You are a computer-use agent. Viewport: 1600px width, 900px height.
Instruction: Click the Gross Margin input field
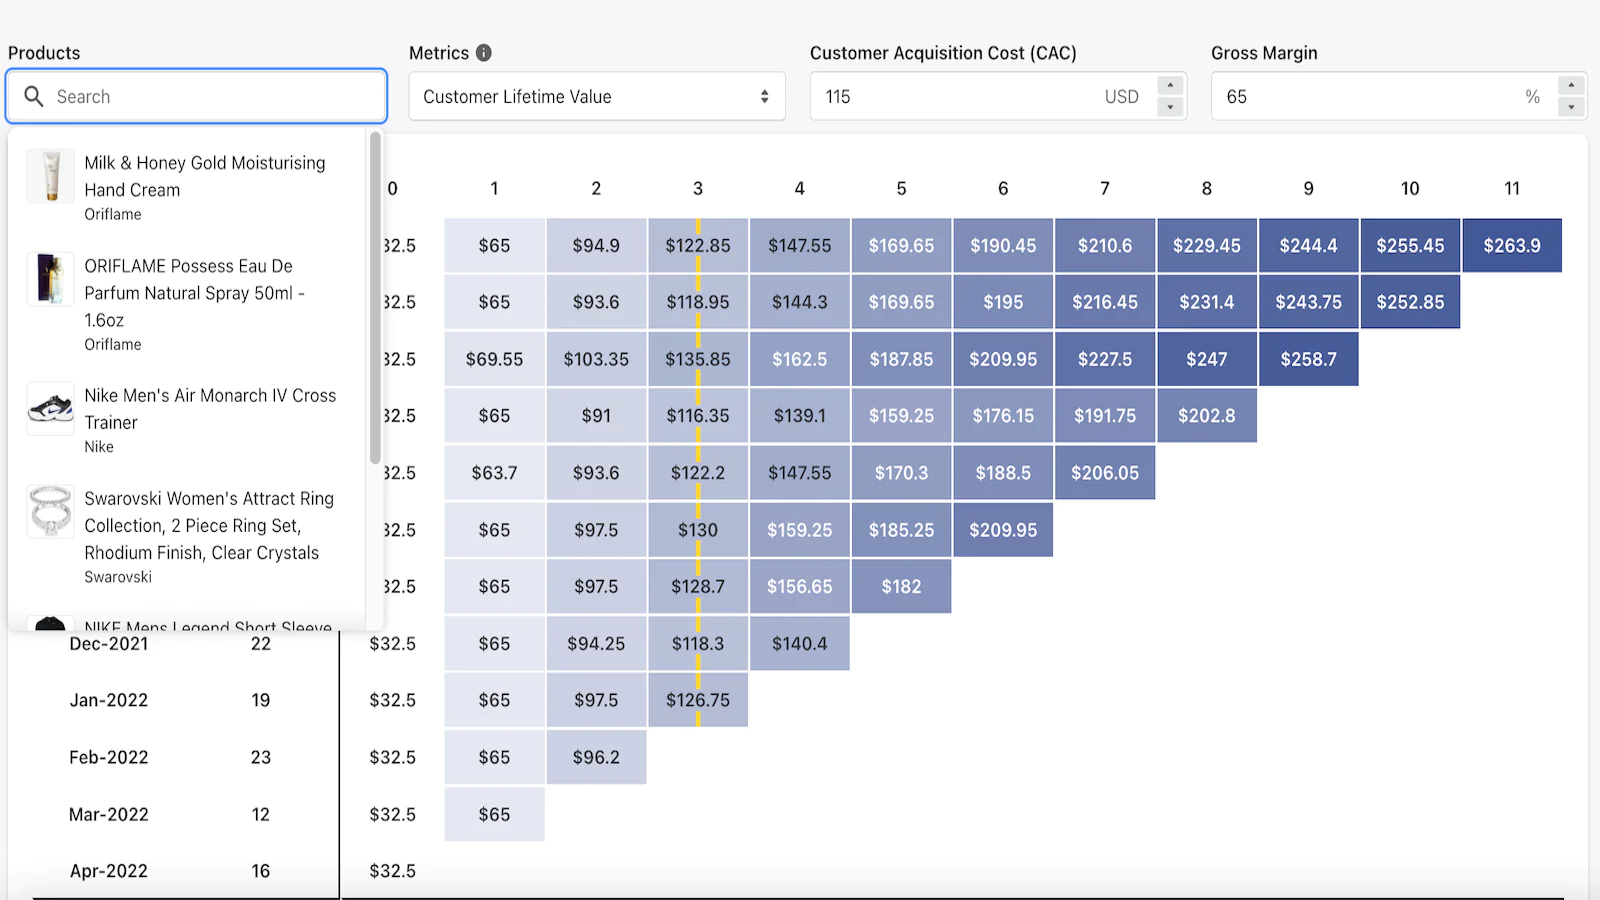[x=1370, y=97]
